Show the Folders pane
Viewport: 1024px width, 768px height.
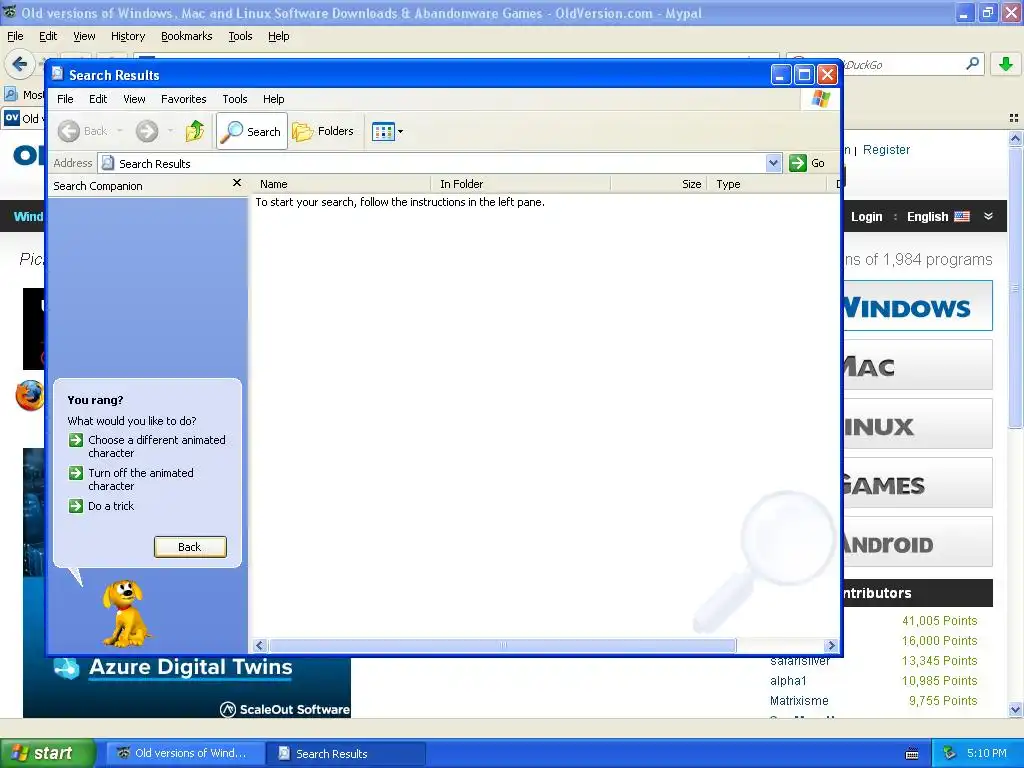point(323,131)
